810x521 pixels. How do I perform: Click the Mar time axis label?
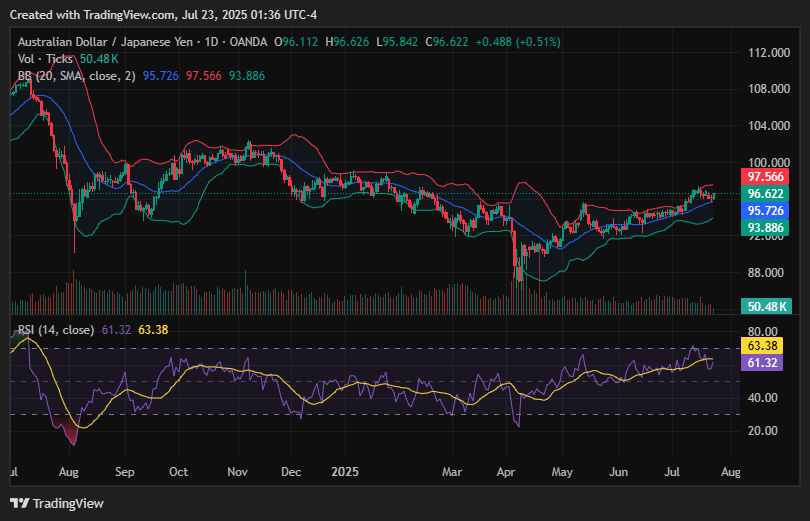tap(452, 472)
